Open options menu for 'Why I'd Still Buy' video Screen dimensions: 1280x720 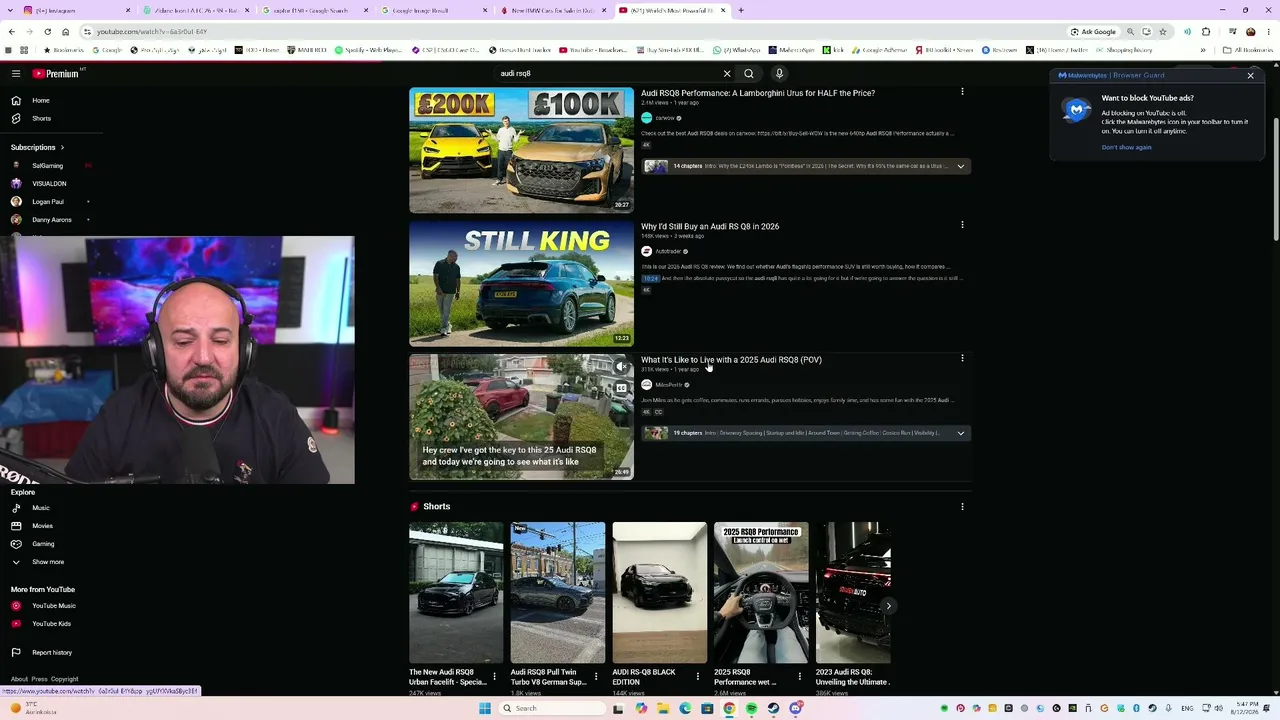[962, 225]
